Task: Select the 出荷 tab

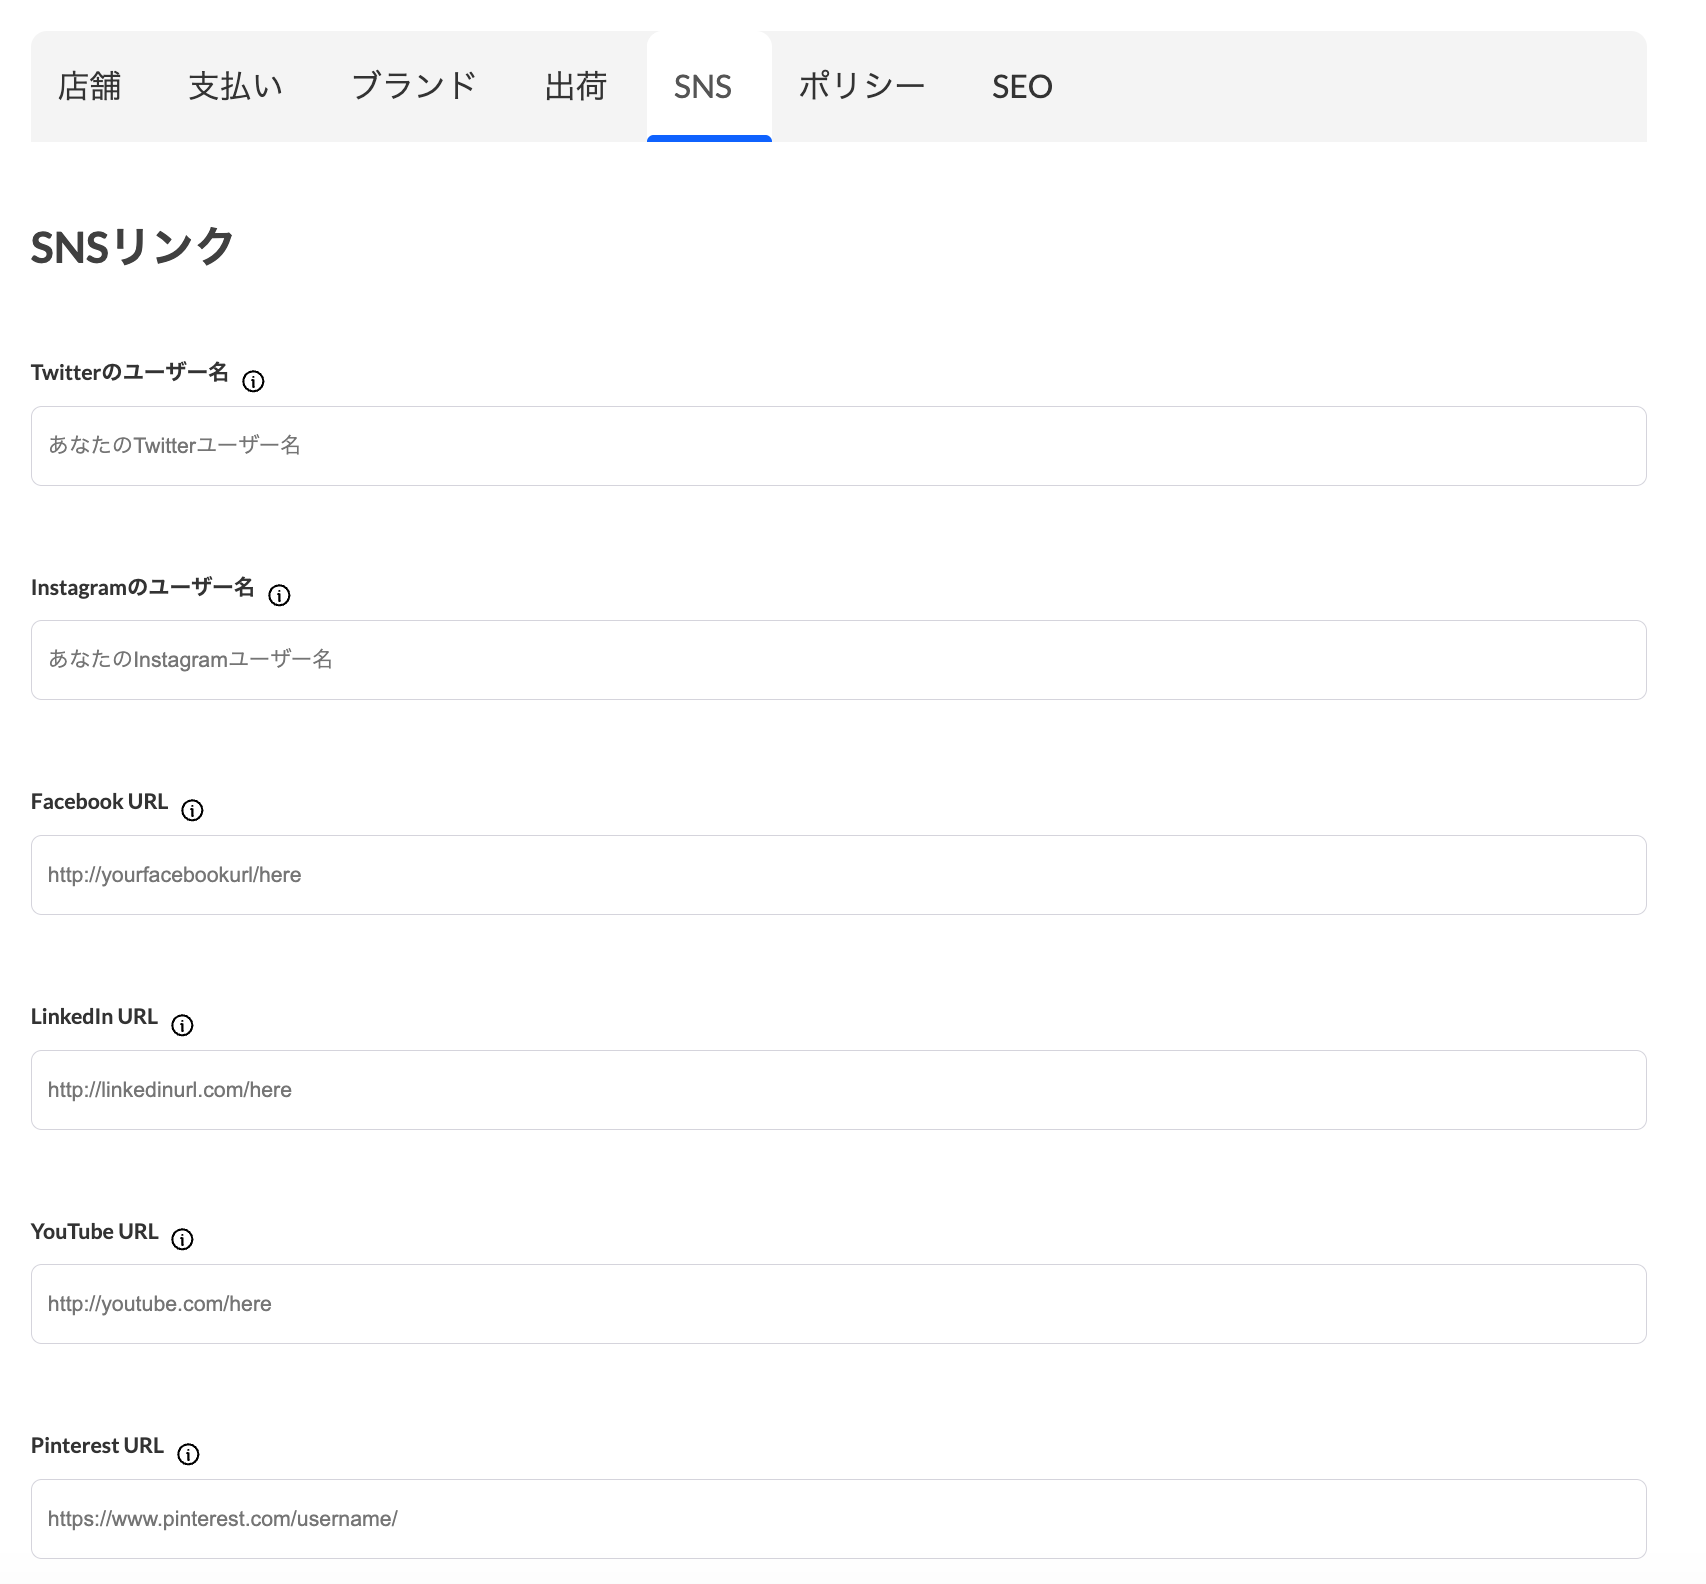Action: [x=576, y=86]
